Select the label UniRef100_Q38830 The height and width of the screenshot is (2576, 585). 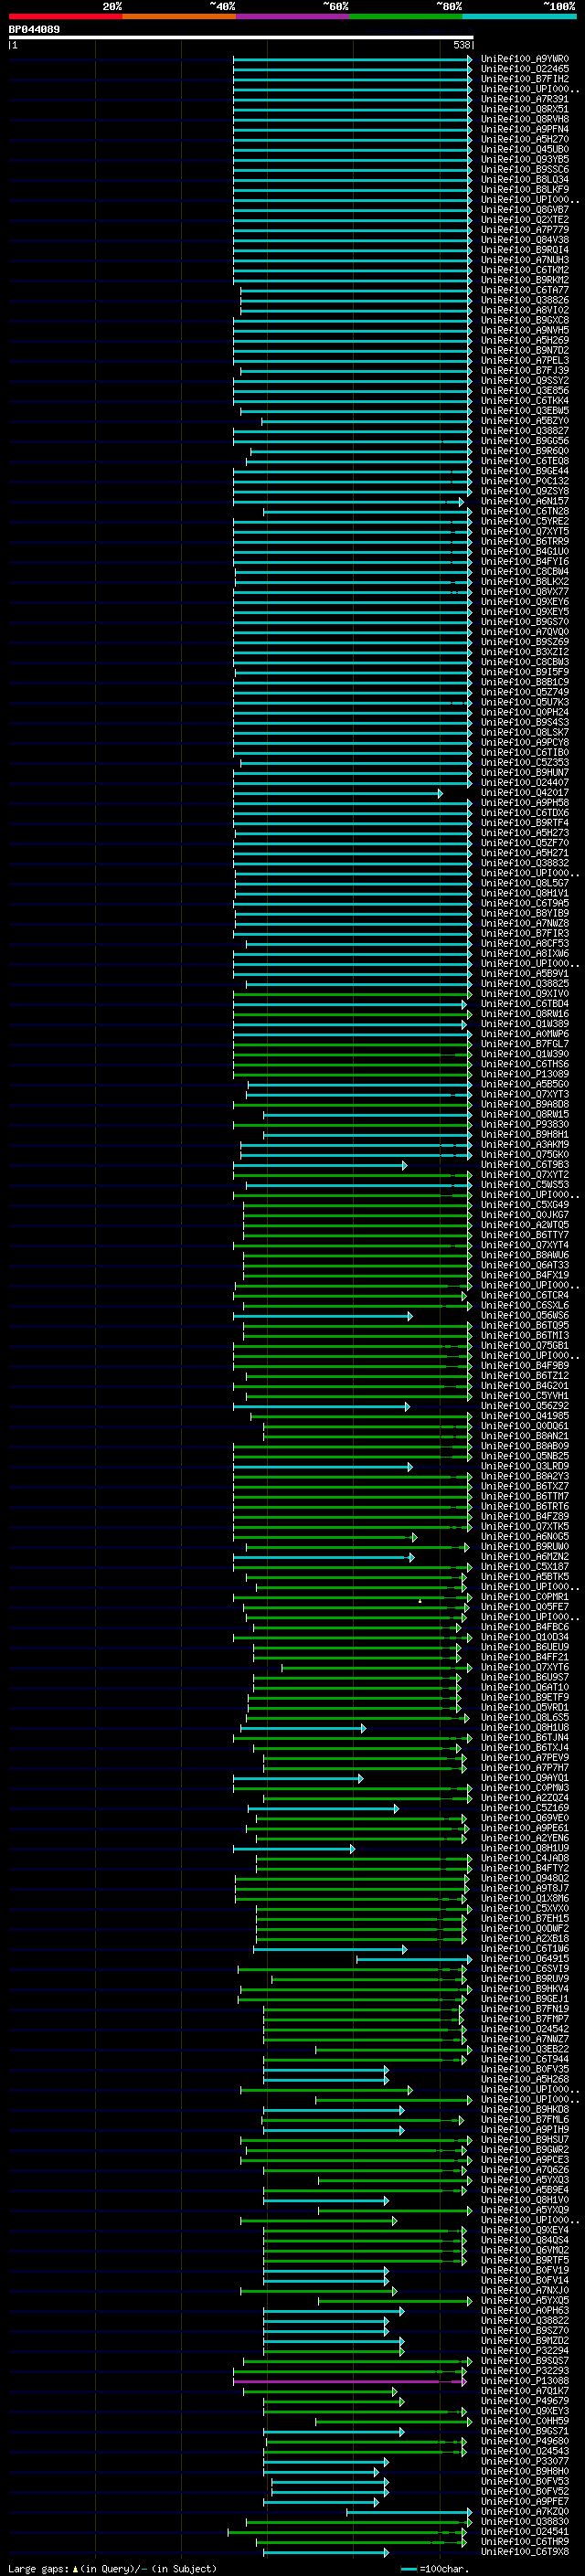point(525,2521)
